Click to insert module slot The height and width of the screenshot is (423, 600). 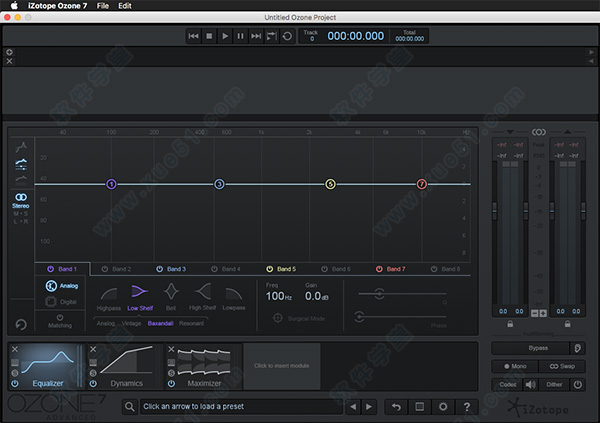pos(282,366)
